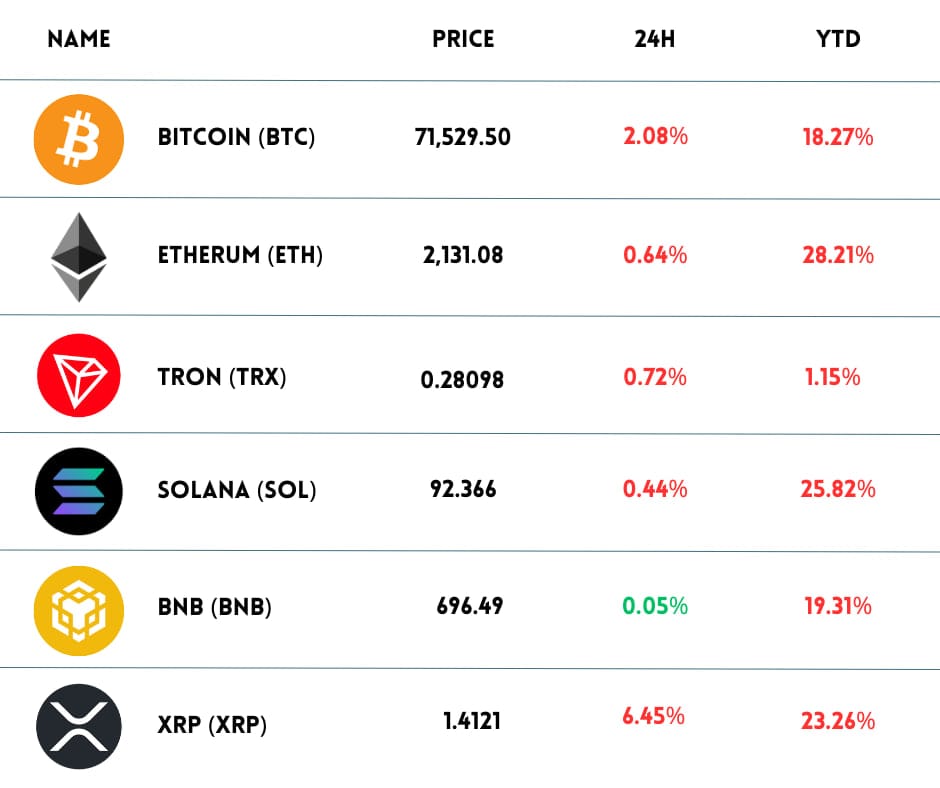The height and width of the screenshot is (788, 940).
Task: Click Bitcoin price 71,529.50
Action: pos(463,138)
